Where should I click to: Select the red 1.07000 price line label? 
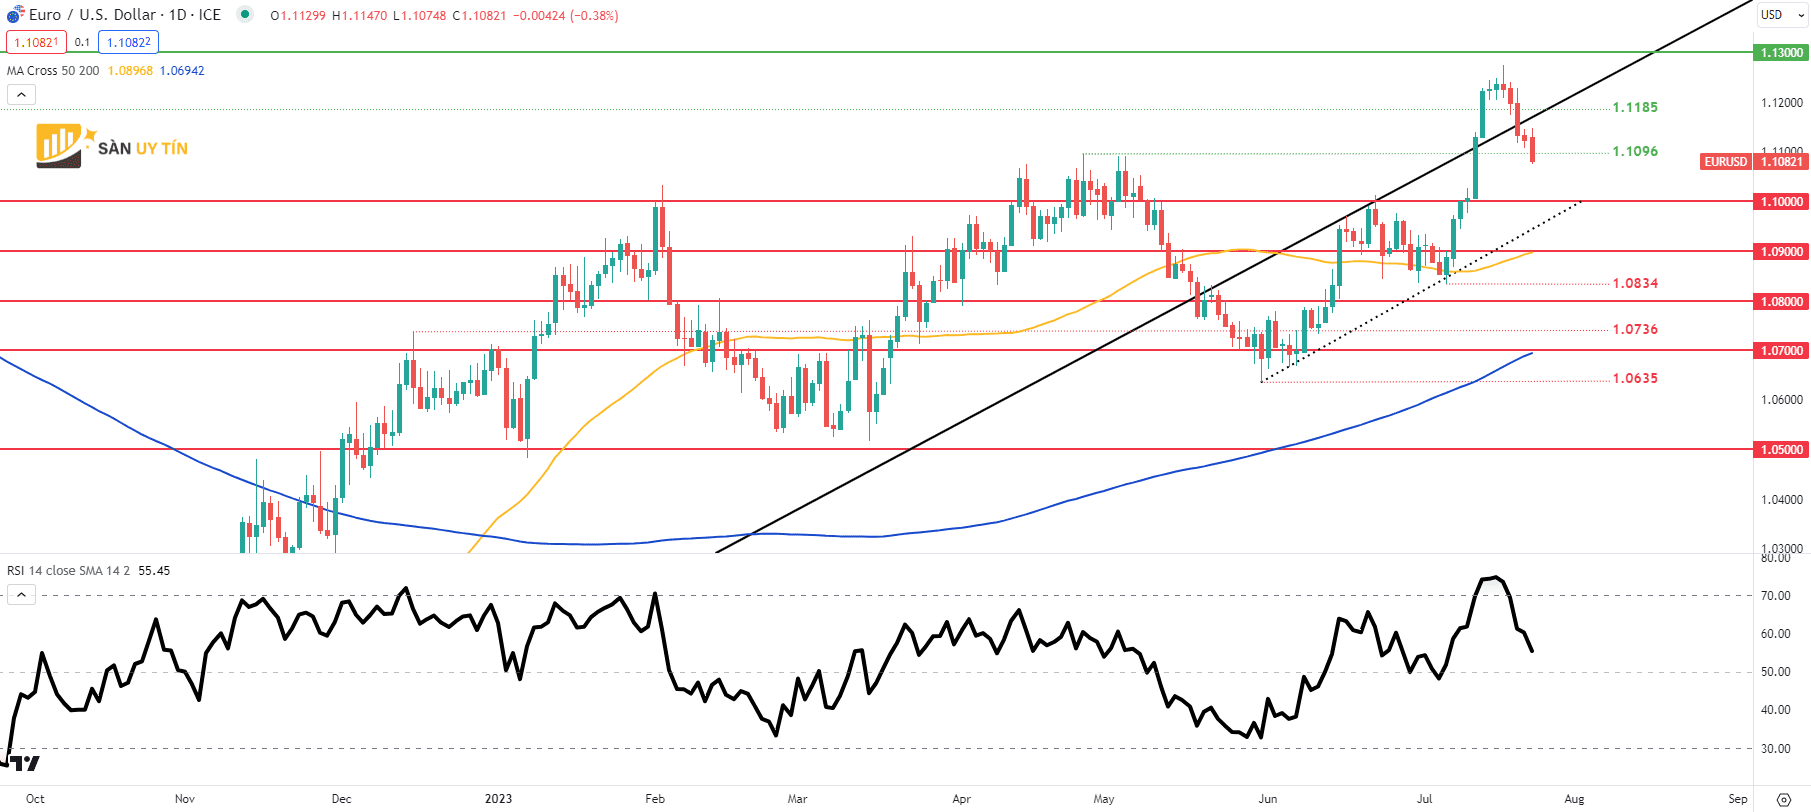point(1782,350)
